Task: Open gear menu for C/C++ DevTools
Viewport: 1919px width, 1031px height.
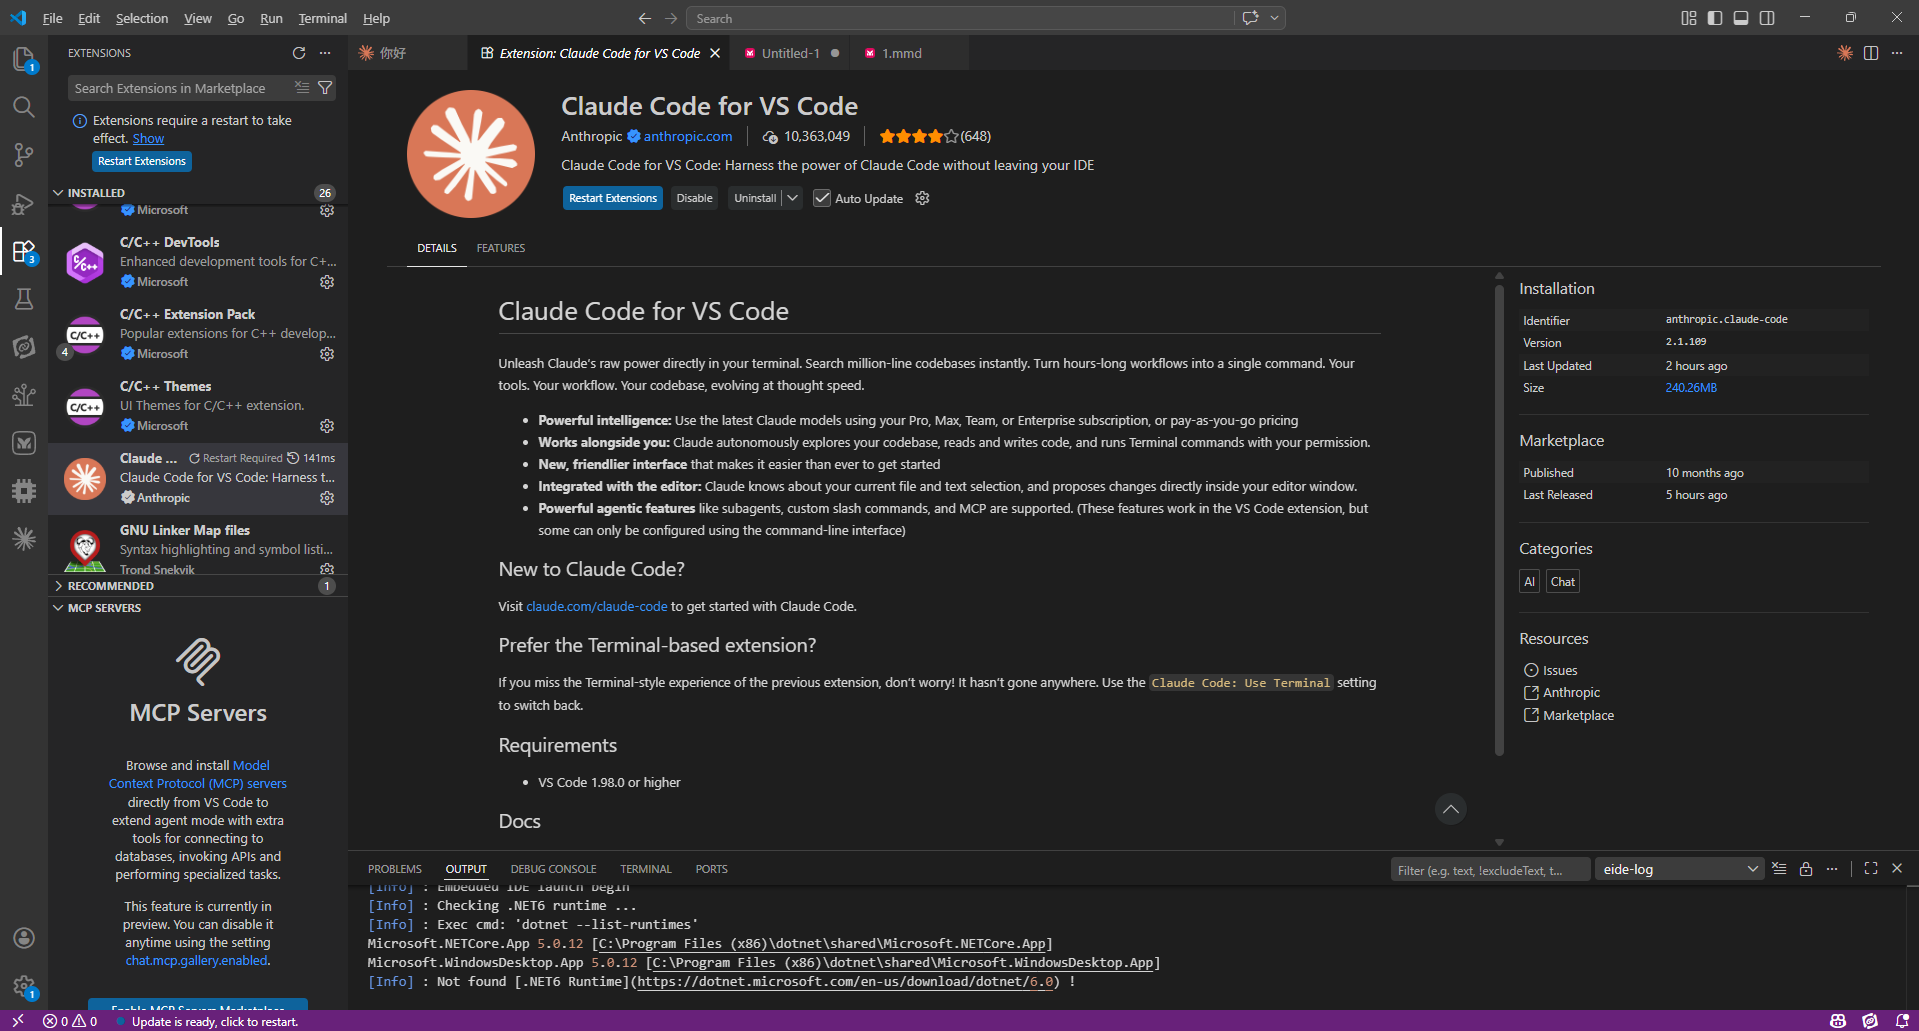Action: pos(327,282)
